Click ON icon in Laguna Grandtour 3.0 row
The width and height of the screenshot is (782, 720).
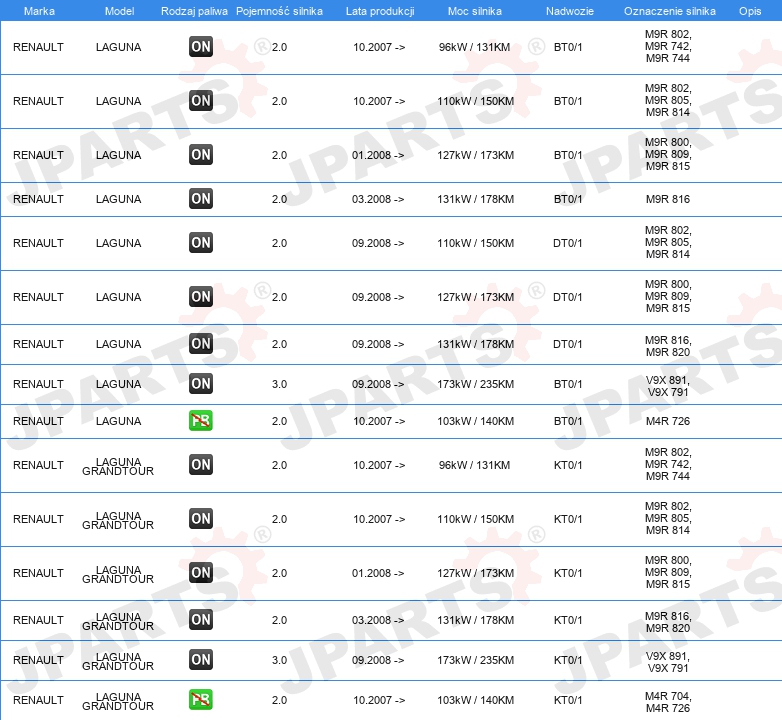[x=201, y=660]
